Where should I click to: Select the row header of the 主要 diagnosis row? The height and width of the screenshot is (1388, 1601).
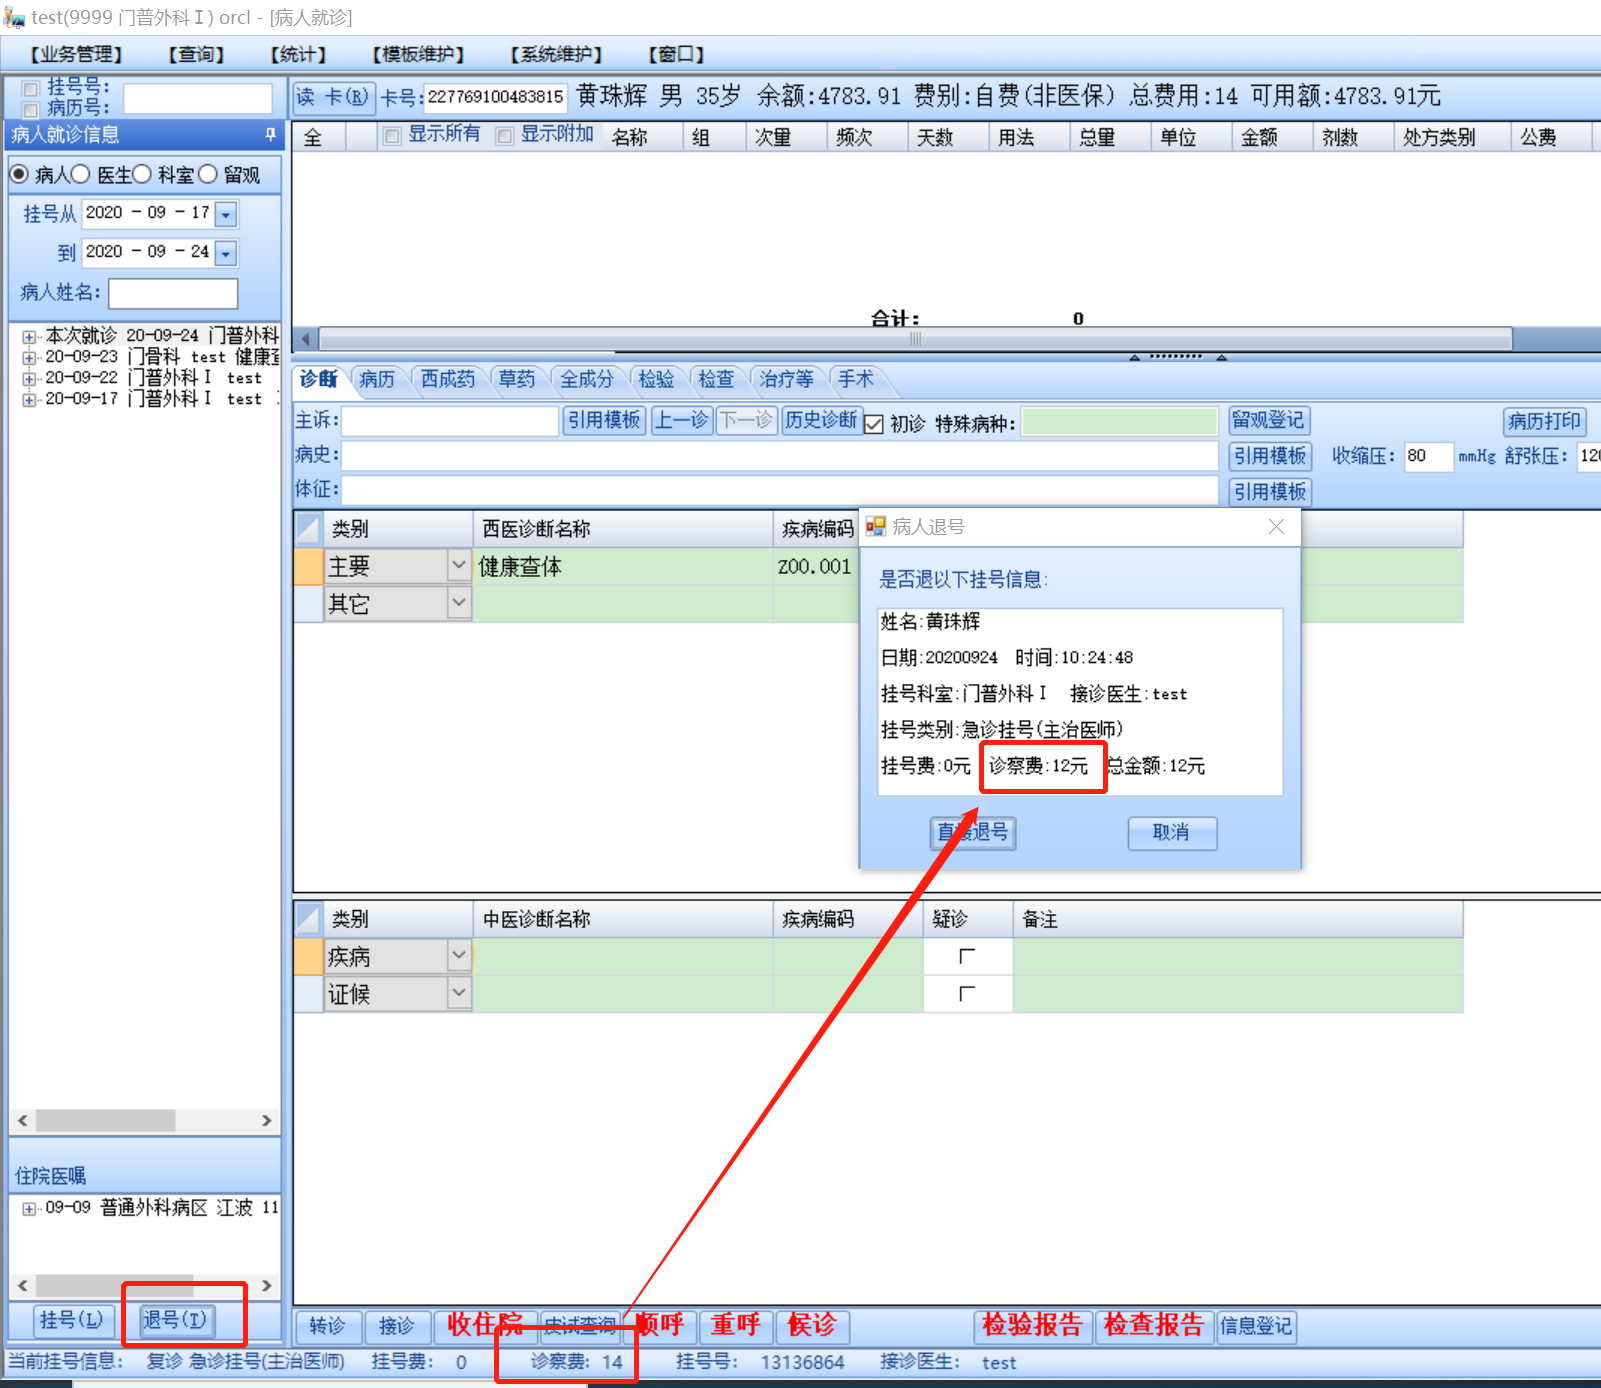[x=309, y=566]
